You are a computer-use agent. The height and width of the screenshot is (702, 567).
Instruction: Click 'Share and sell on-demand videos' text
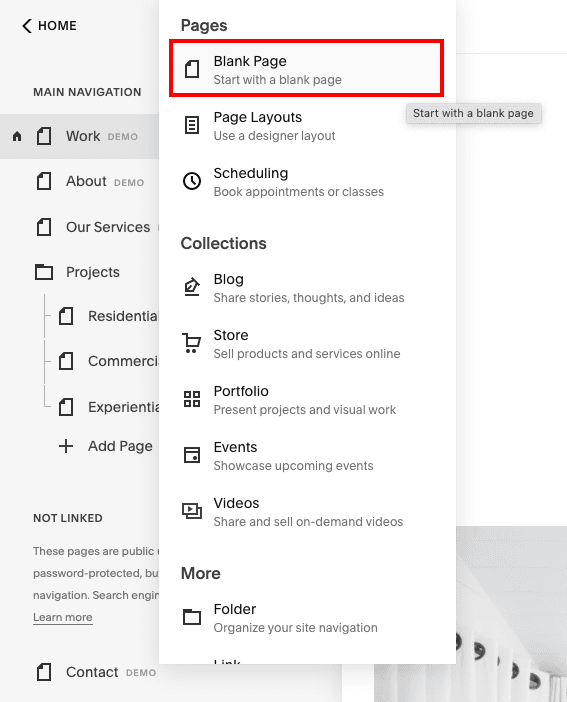(x=308, y=522)
